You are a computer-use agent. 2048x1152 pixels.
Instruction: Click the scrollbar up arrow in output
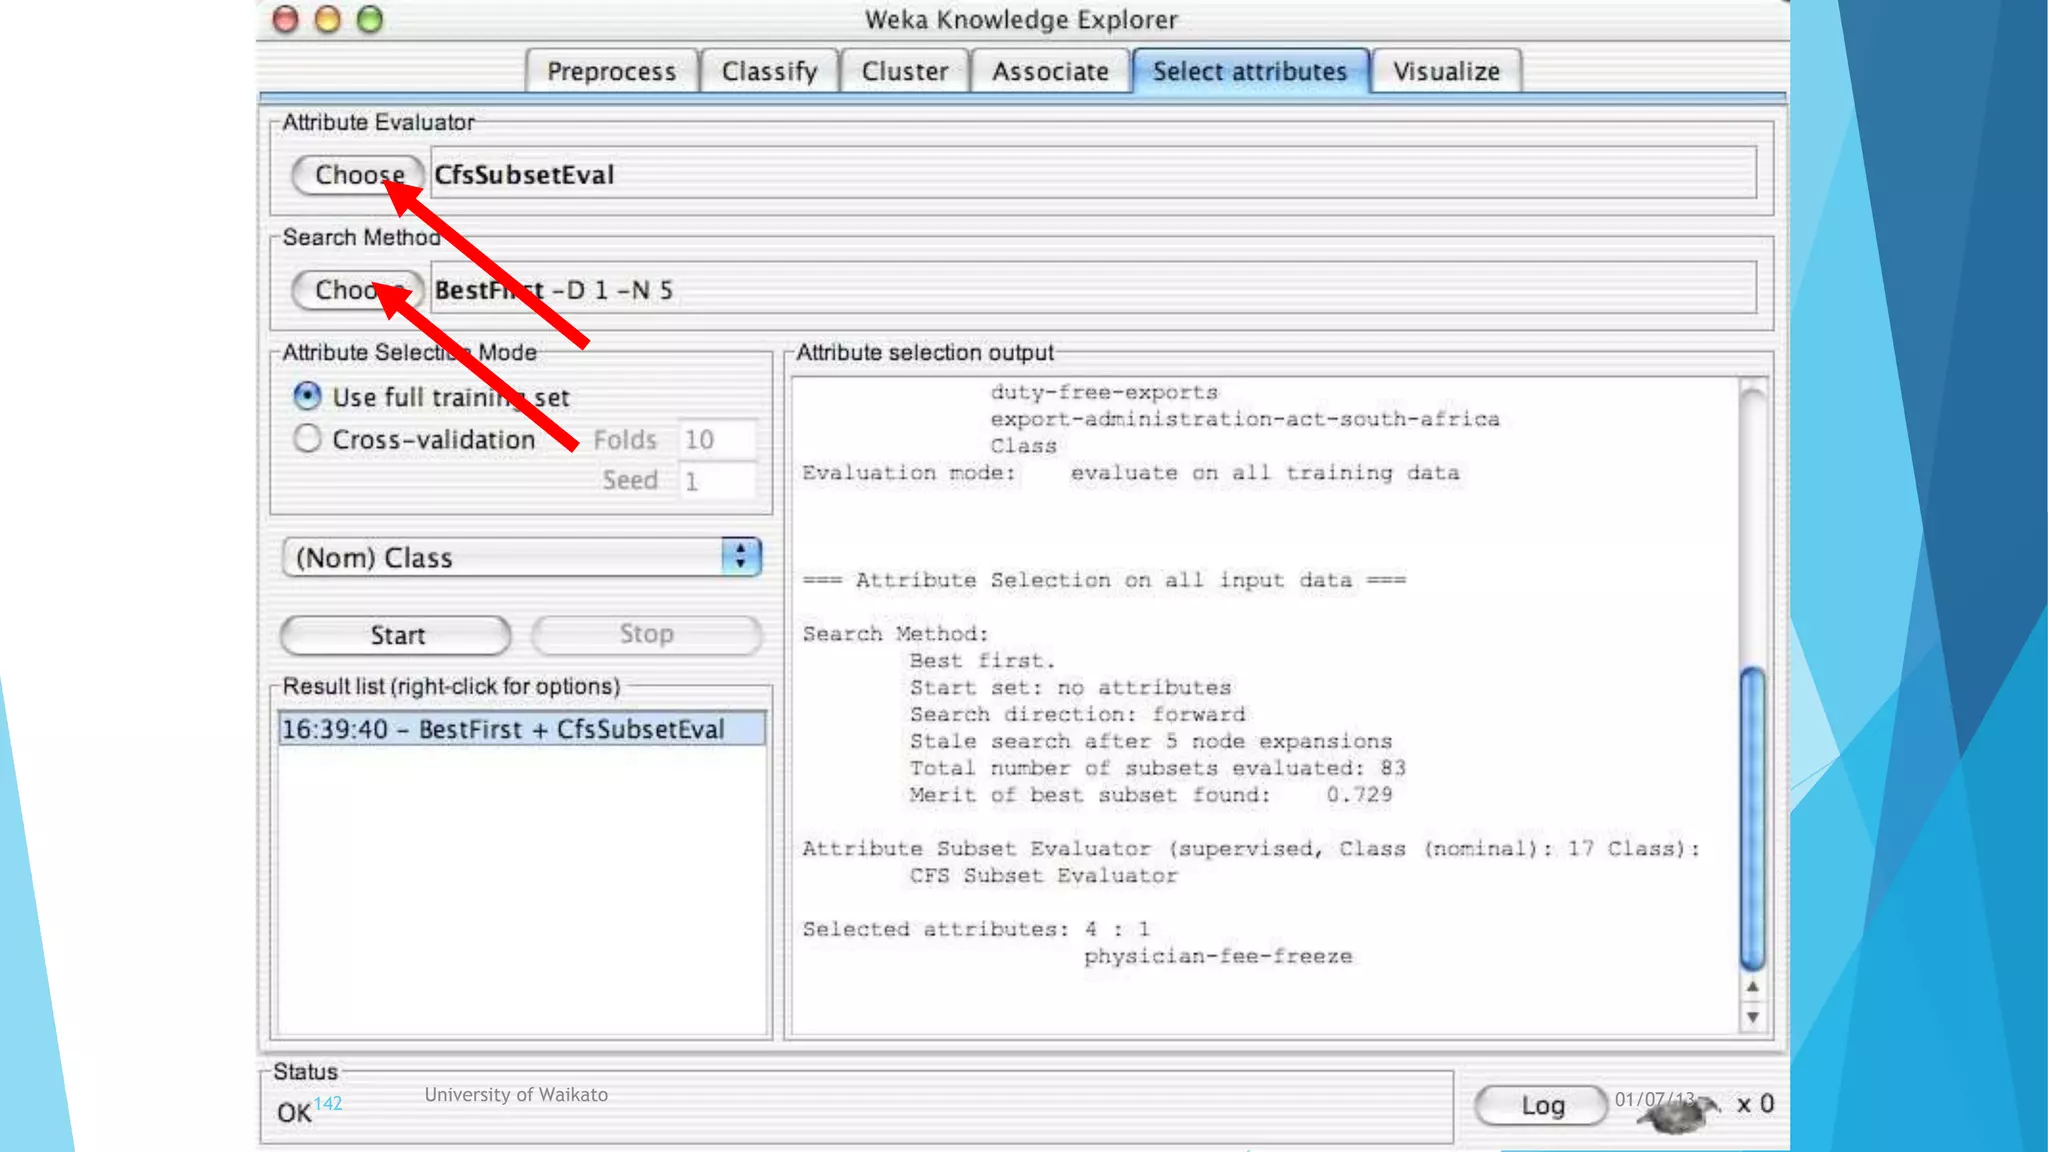point(1752,987)
